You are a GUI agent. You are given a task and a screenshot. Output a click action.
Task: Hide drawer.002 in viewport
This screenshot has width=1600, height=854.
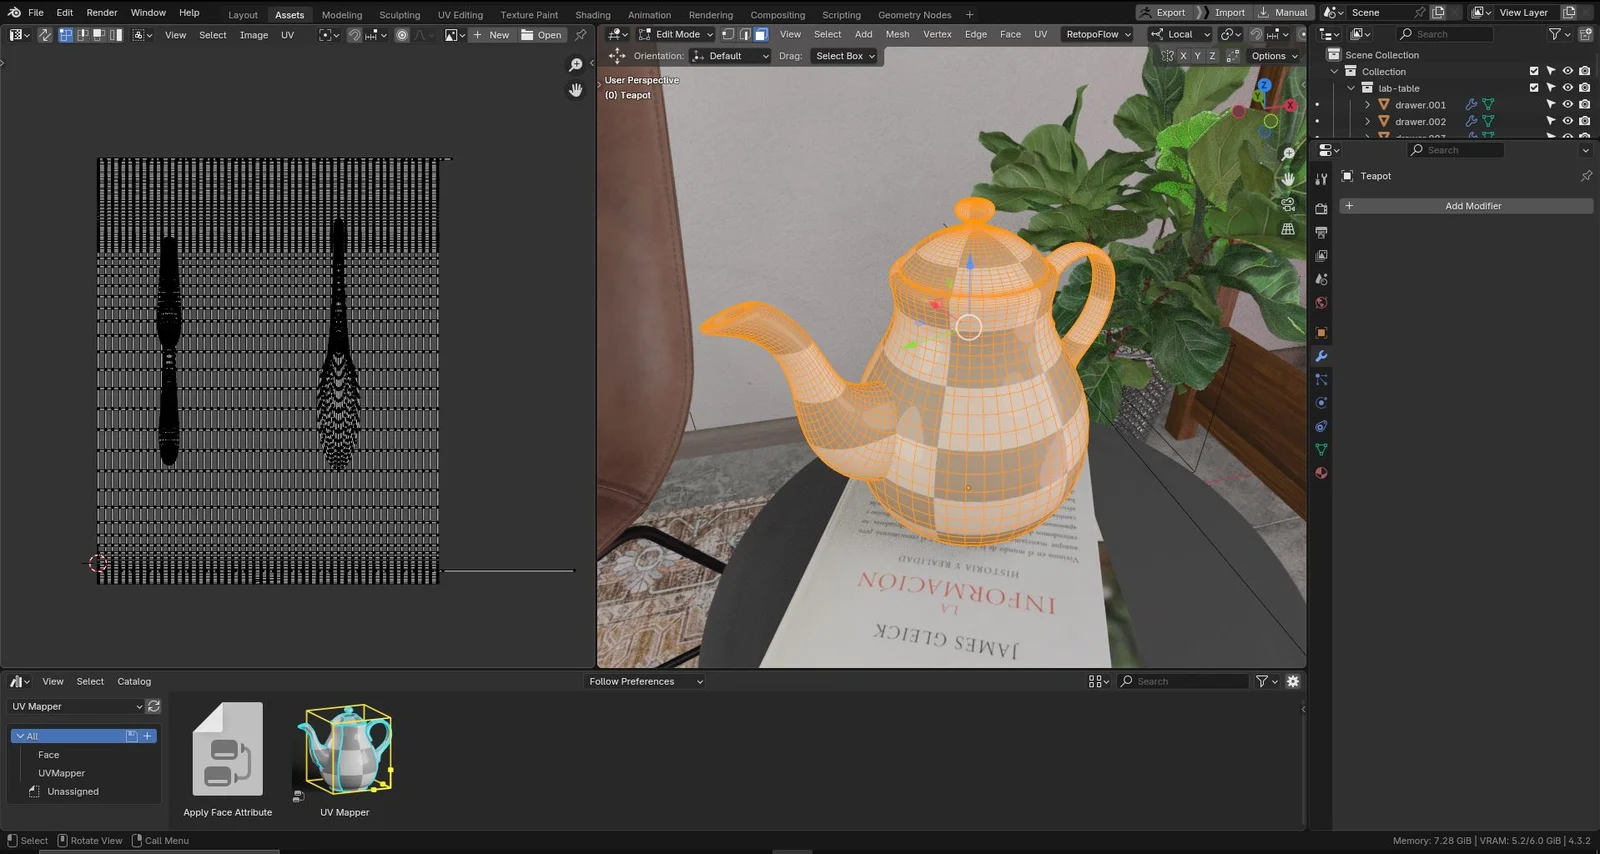tap(1568, 121)
